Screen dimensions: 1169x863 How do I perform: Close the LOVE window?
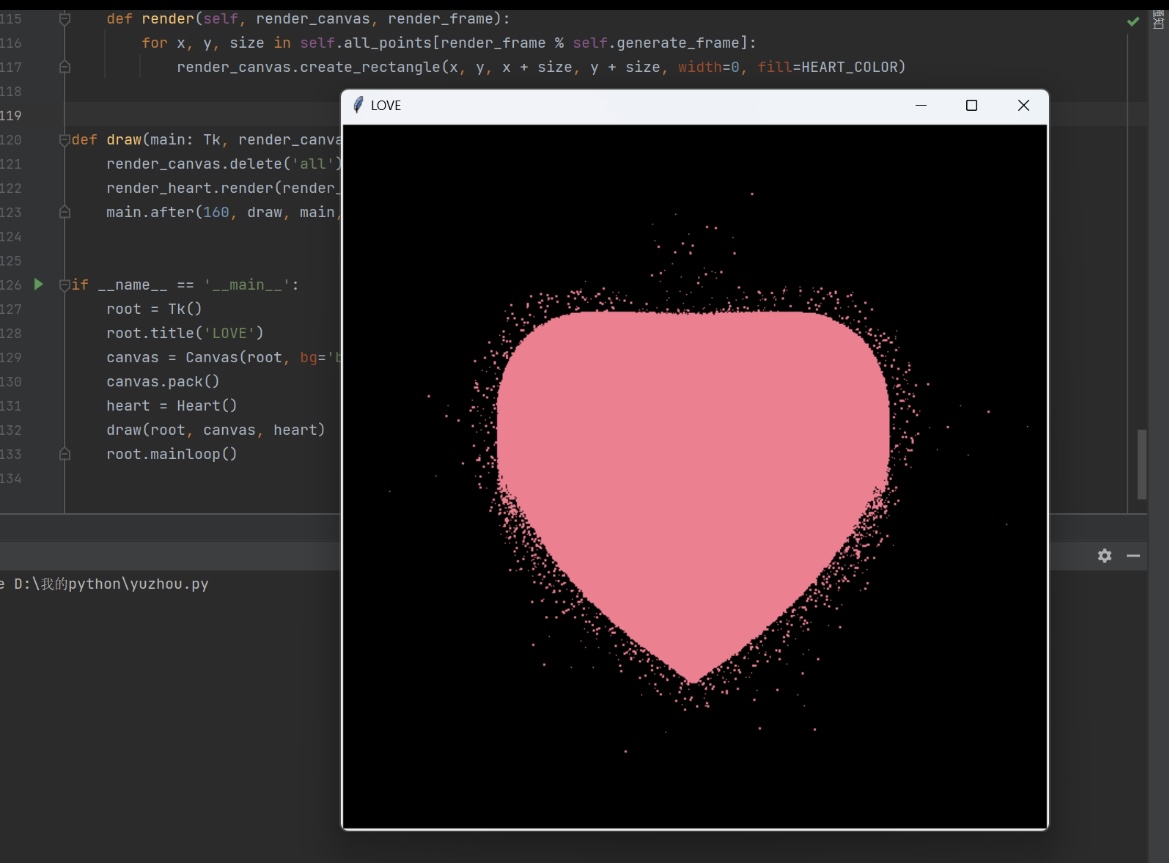1023,105
